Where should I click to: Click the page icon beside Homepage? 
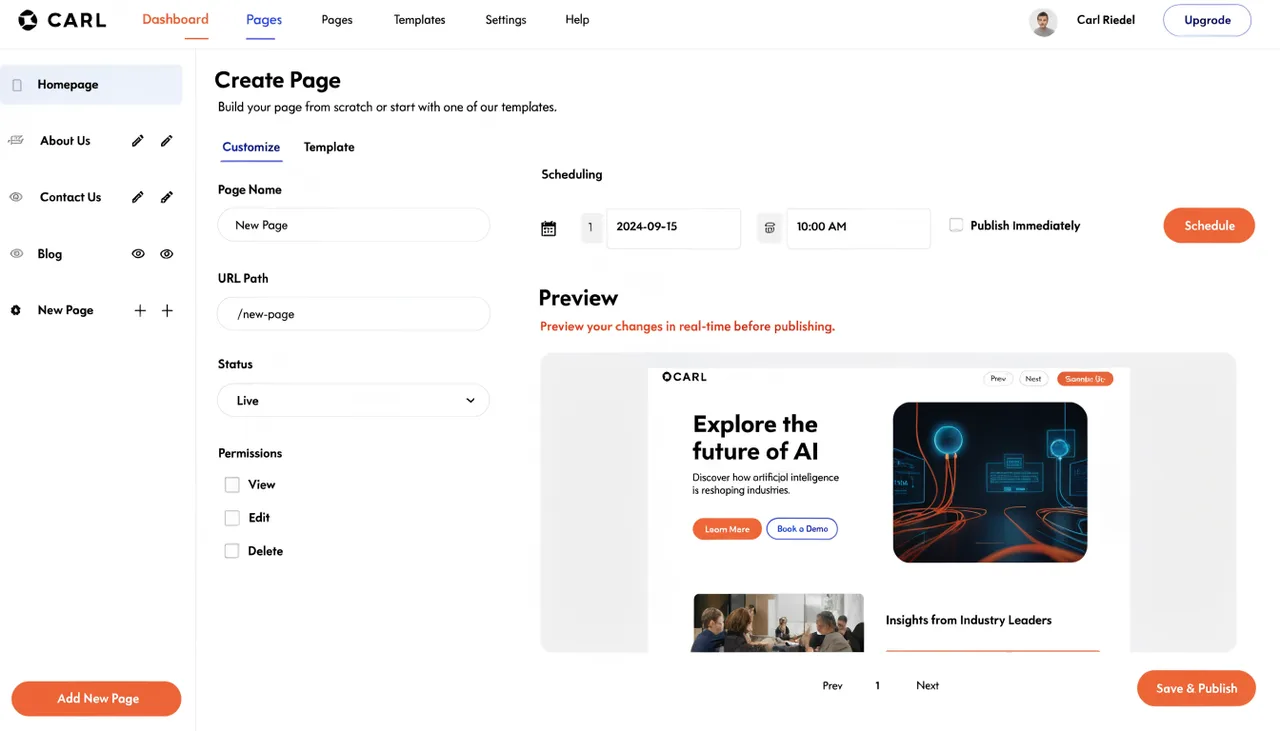[x=17, y=85]
